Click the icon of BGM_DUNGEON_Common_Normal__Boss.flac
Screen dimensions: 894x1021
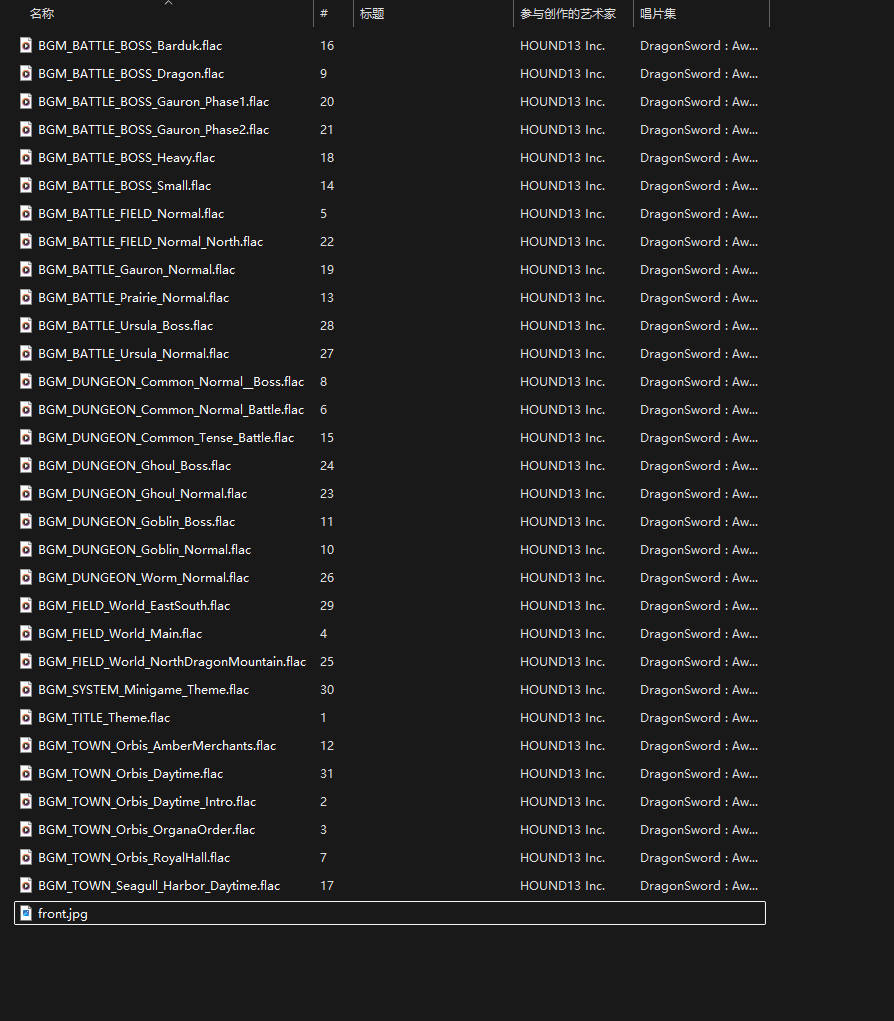coord(25,382)
